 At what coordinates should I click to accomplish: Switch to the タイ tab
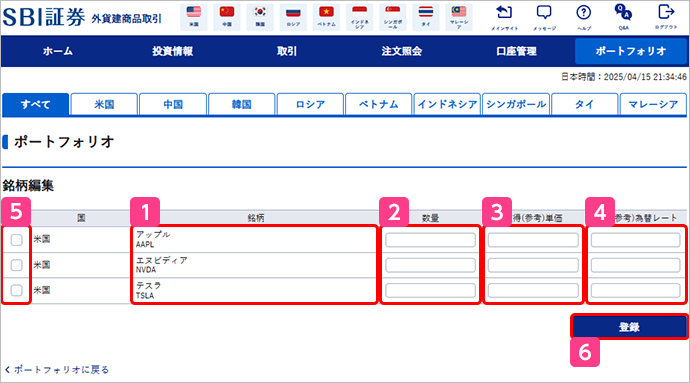(585, 104)
